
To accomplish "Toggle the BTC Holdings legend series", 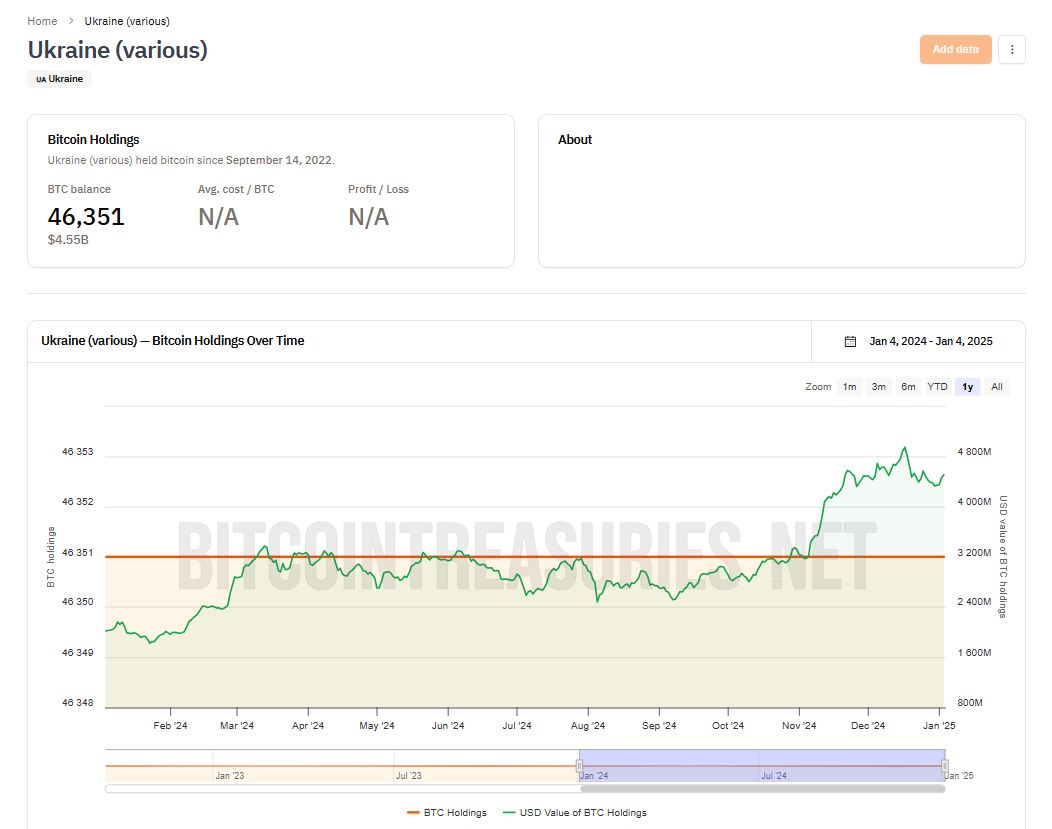I will point(447,812).
